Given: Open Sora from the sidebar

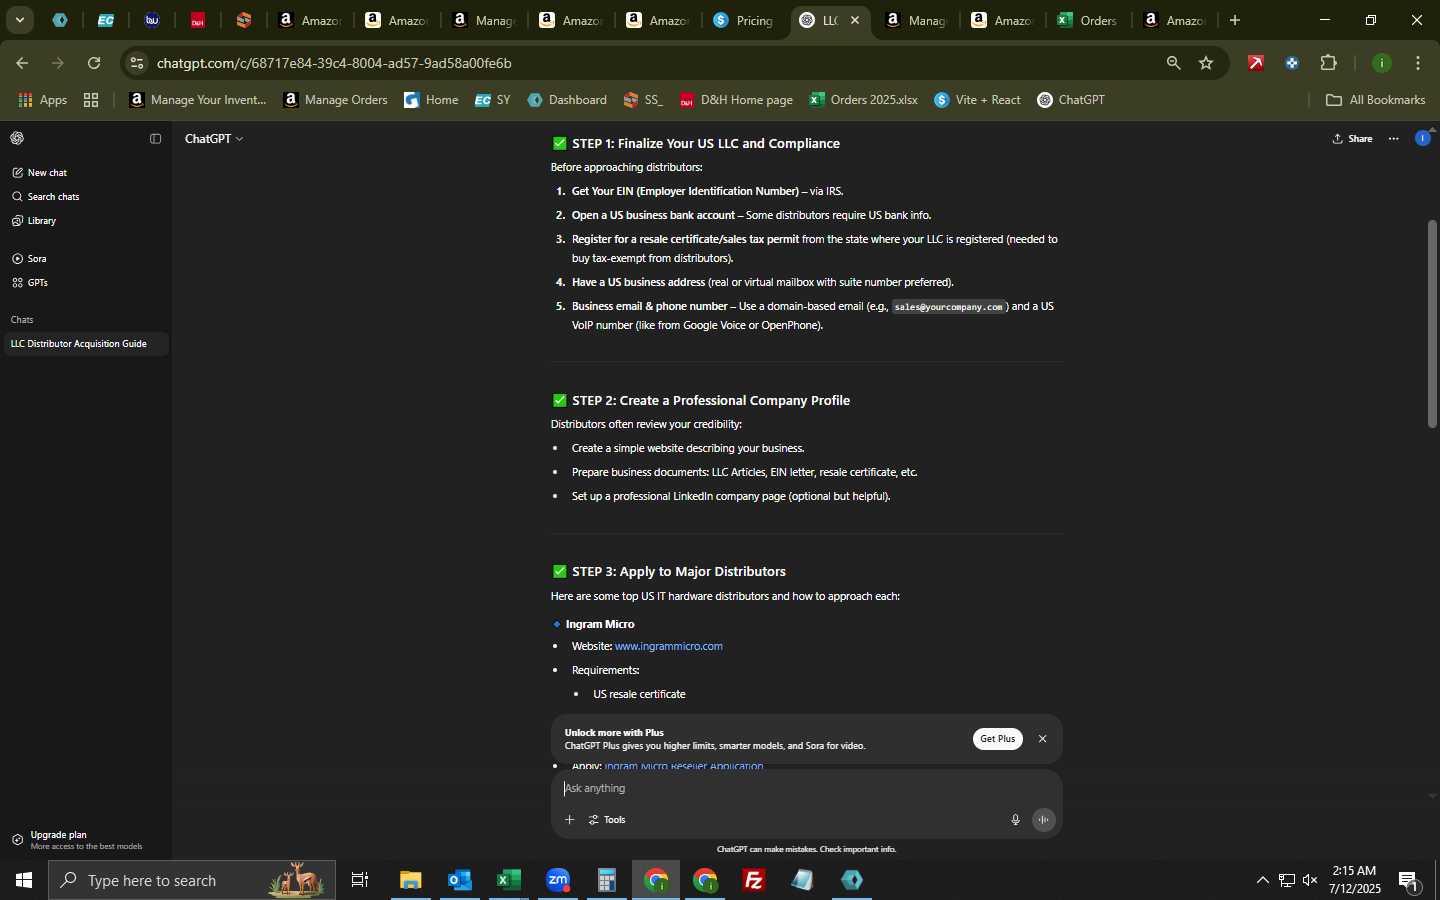Looking at the screenshot, I should tap(29, 259).
